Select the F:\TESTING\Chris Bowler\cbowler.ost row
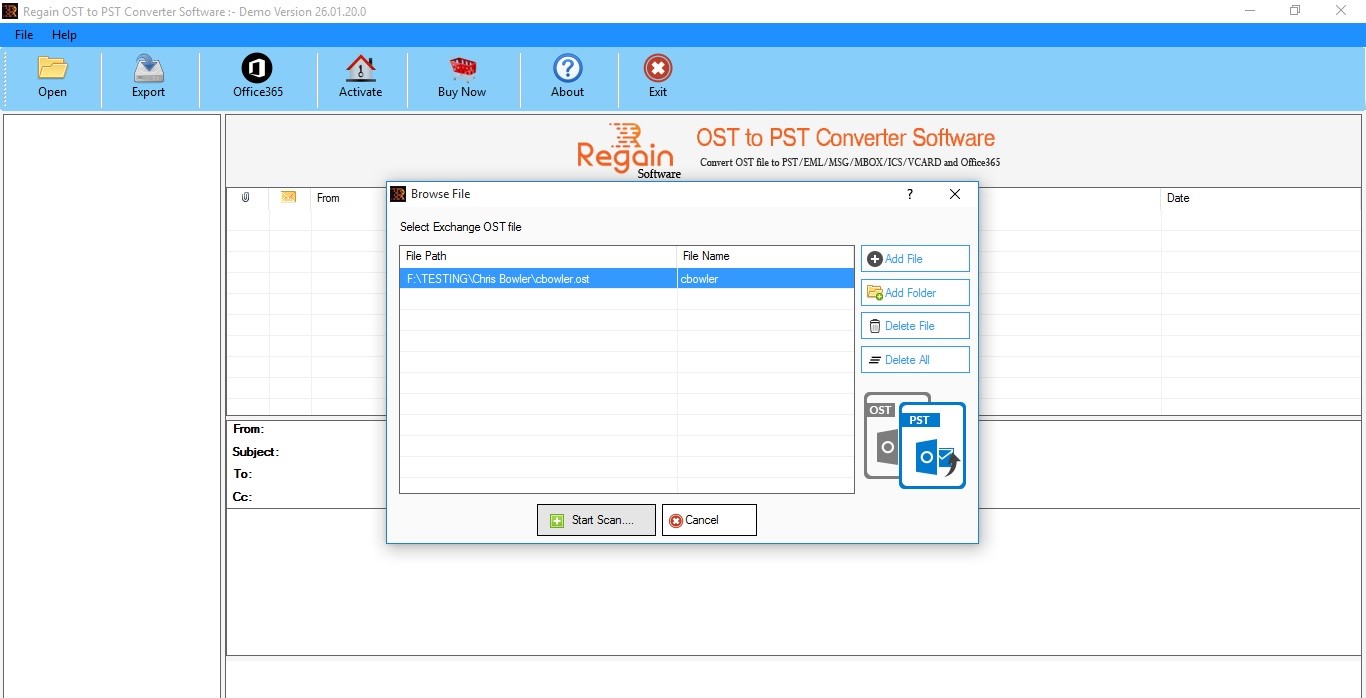This screenshot has height=698, width=1366. [627, 279]
